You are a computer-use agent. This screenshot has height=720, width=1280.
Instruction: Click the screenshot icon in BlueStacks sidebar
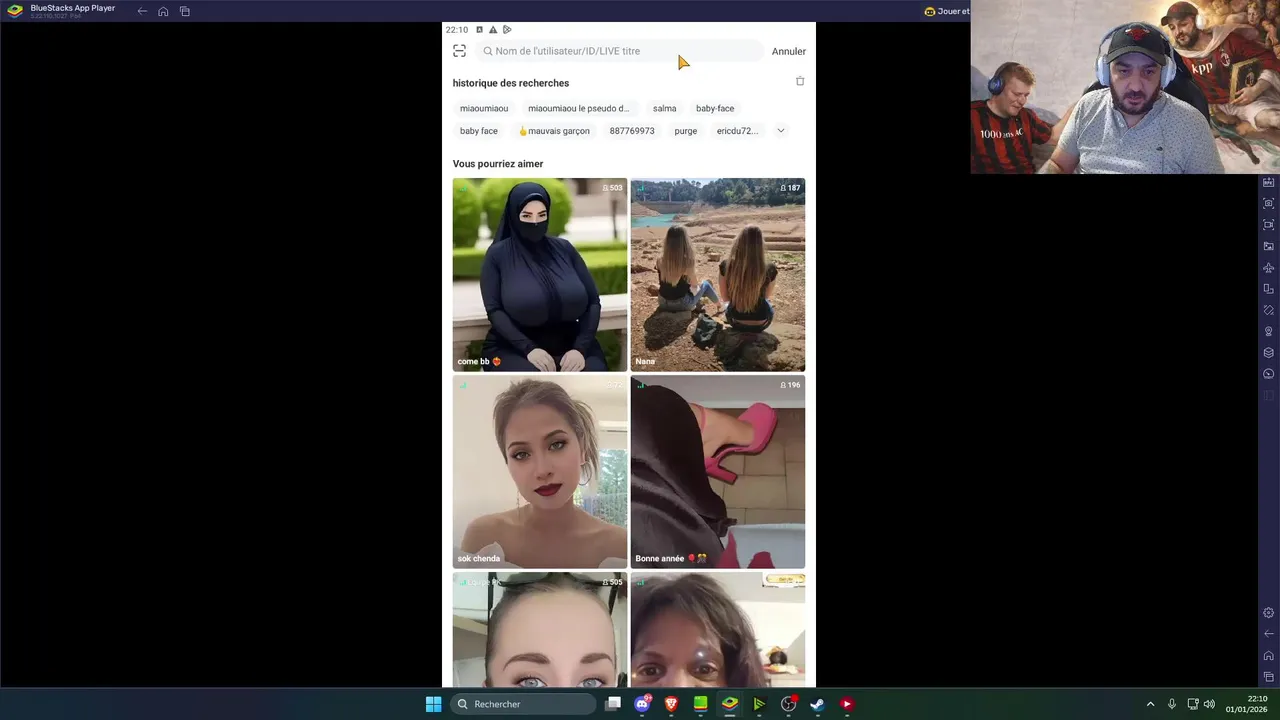click(x=1269, y=203)
